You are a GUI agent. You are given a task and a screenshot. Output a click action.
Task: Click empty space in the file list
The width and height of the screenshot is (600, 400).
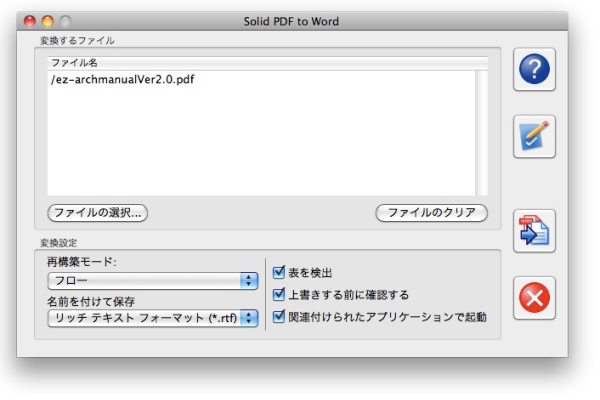pyautogui.click(x=260, y=150)
